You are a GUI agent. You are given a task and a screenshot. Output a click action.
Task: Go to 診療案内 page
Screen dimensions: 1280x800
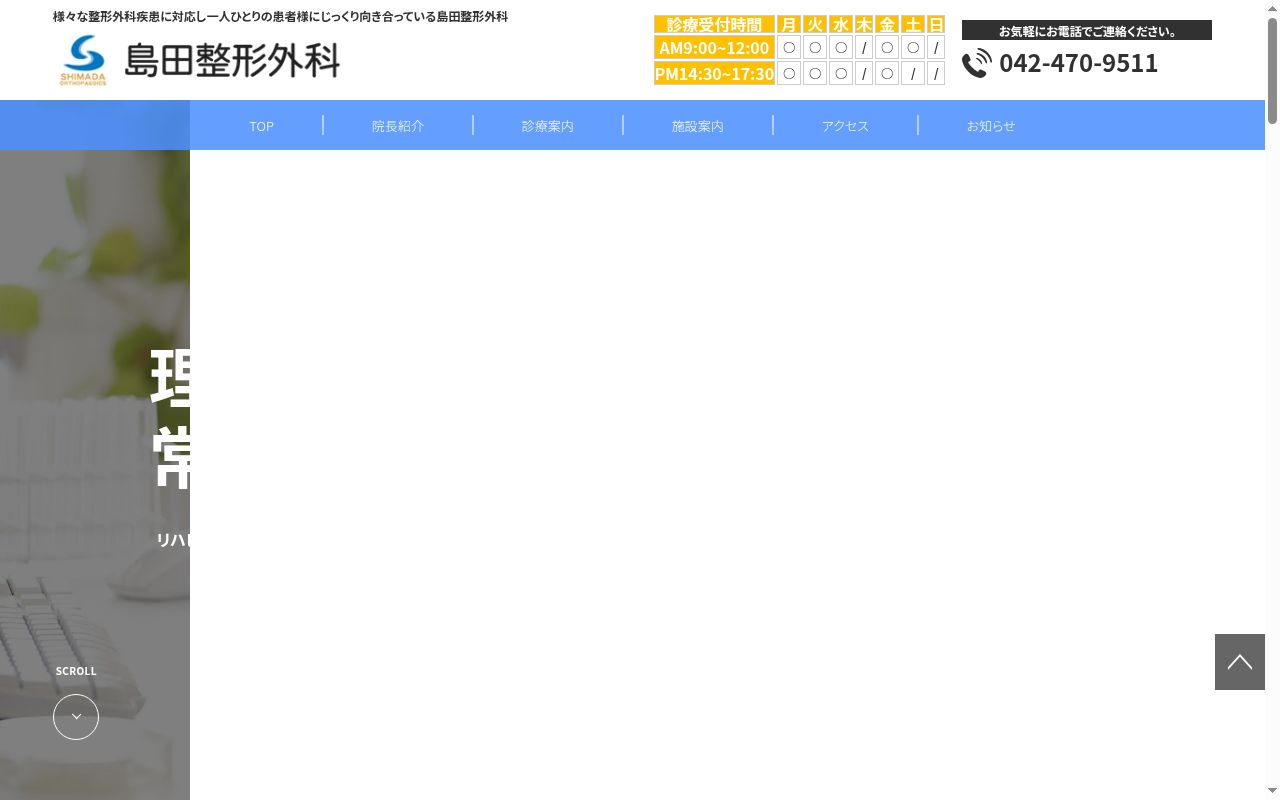[548, 126]
